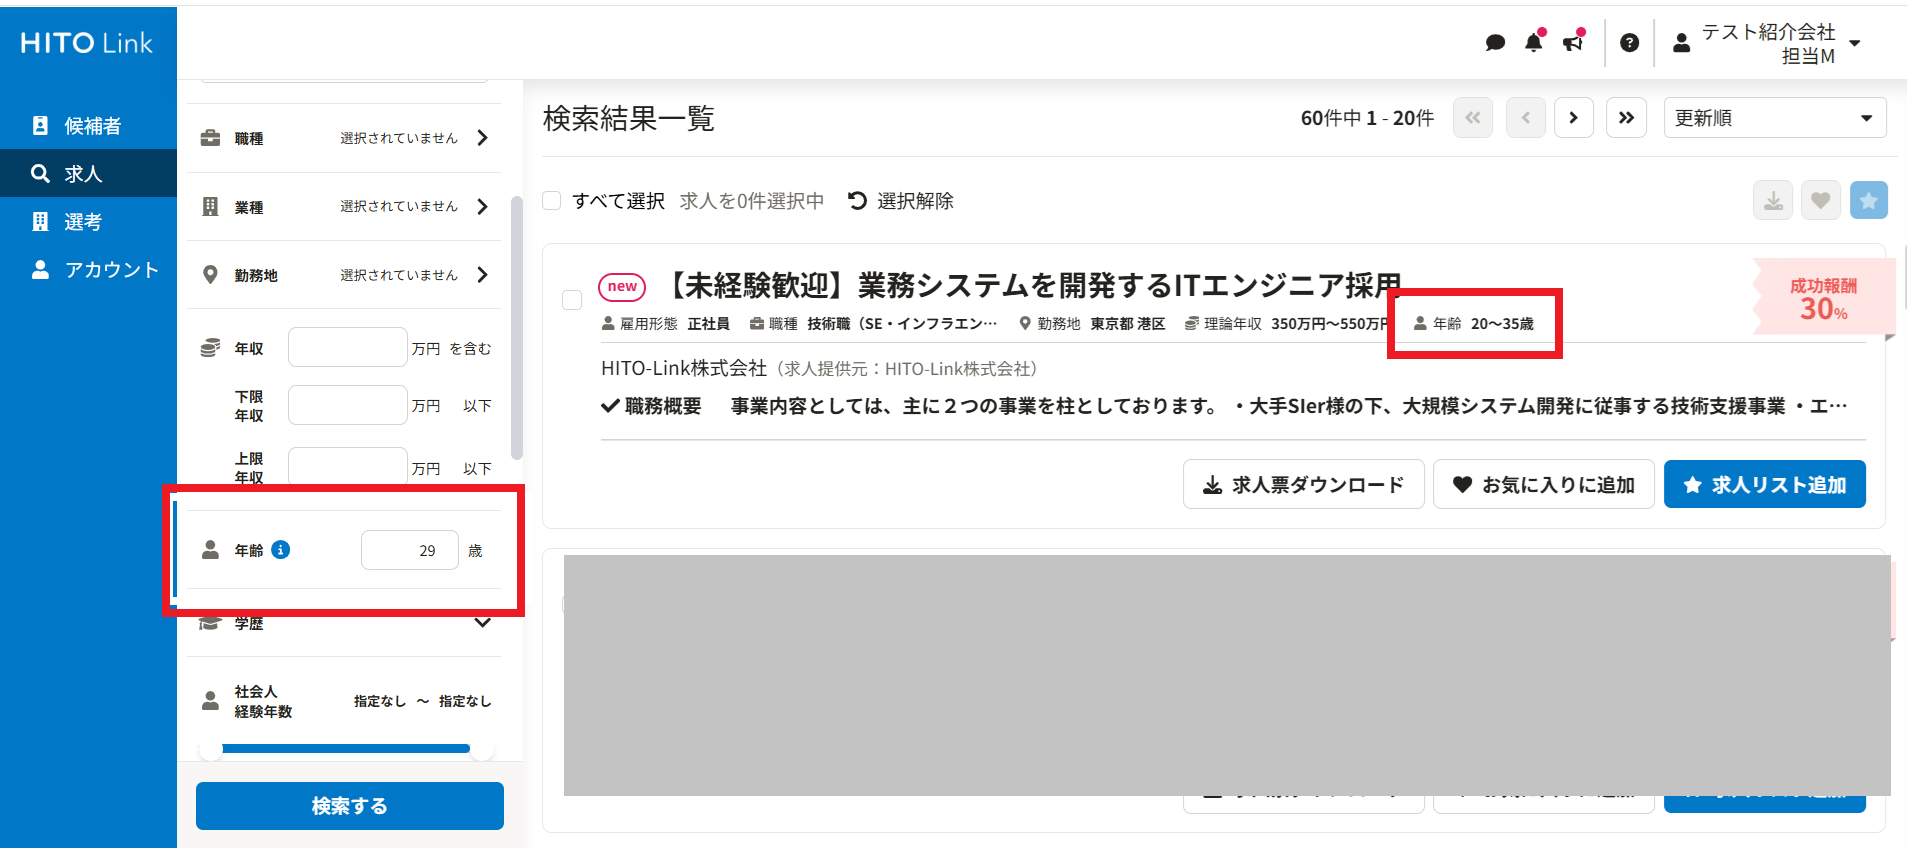The height and width of the screenshot is (848, 1907).
Task: Select the first job listing checkbox
Action: click(572, 300)
